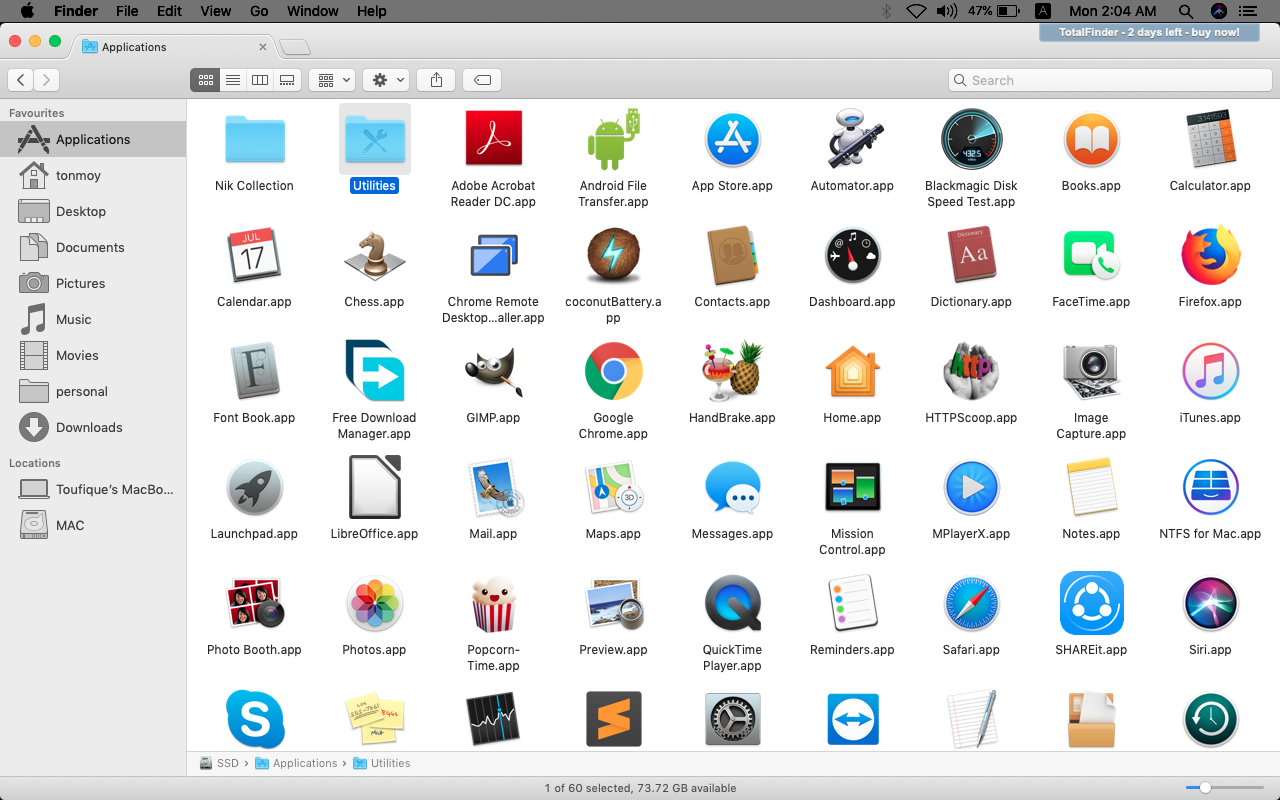Select the Android File Transfer app icon

tap(613, 139)
